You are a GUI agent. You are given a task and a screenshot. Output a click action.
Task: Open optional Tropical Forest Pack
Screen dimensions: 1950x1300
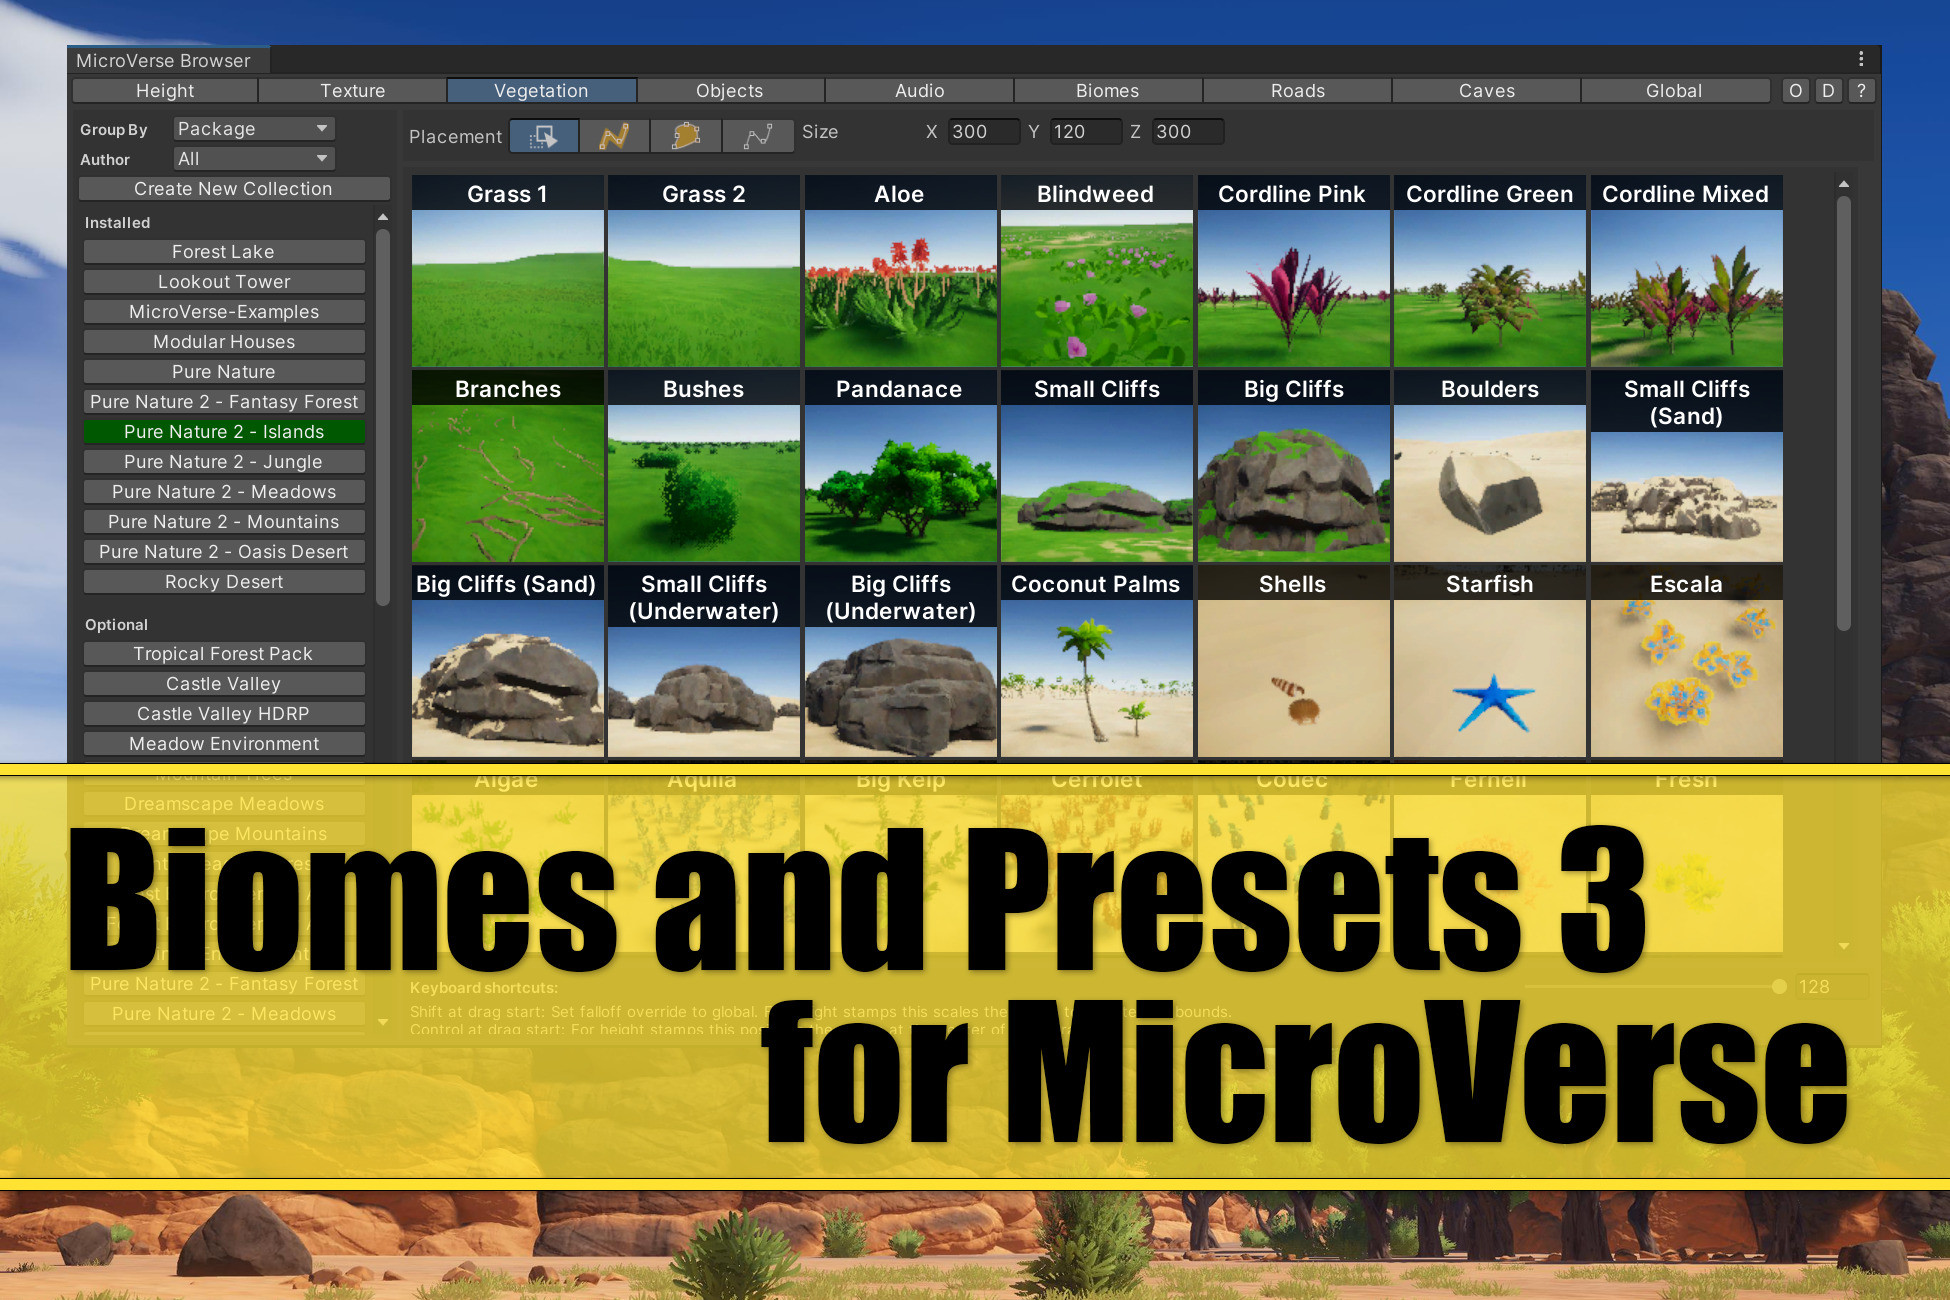(224, 654)
